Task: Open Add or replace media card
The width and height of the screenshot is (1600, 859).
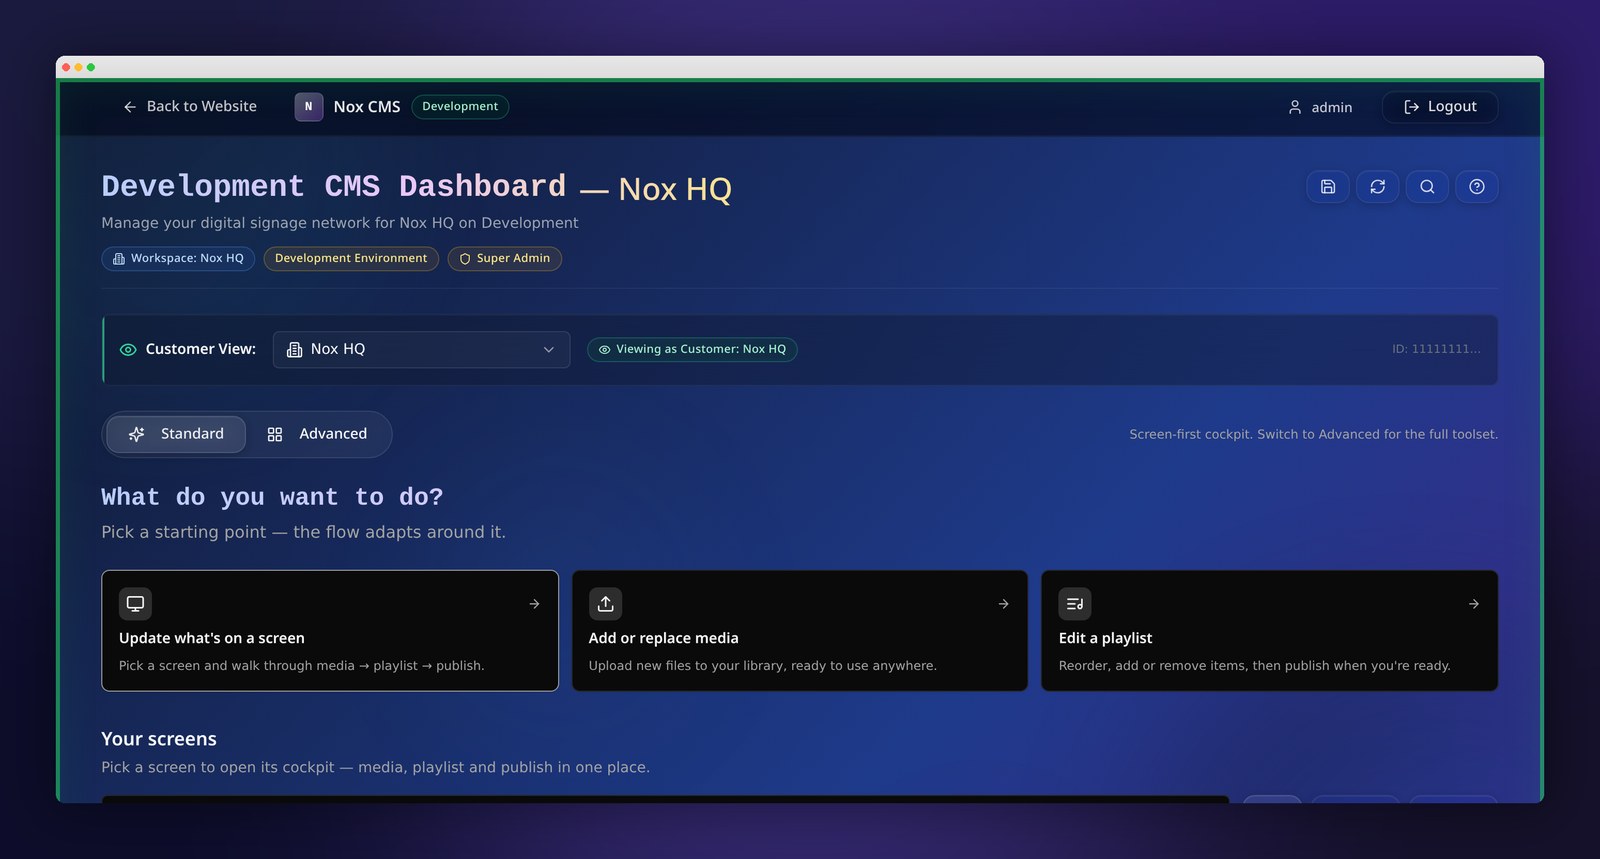Action: pyautogui.click(x=800, y=631)
